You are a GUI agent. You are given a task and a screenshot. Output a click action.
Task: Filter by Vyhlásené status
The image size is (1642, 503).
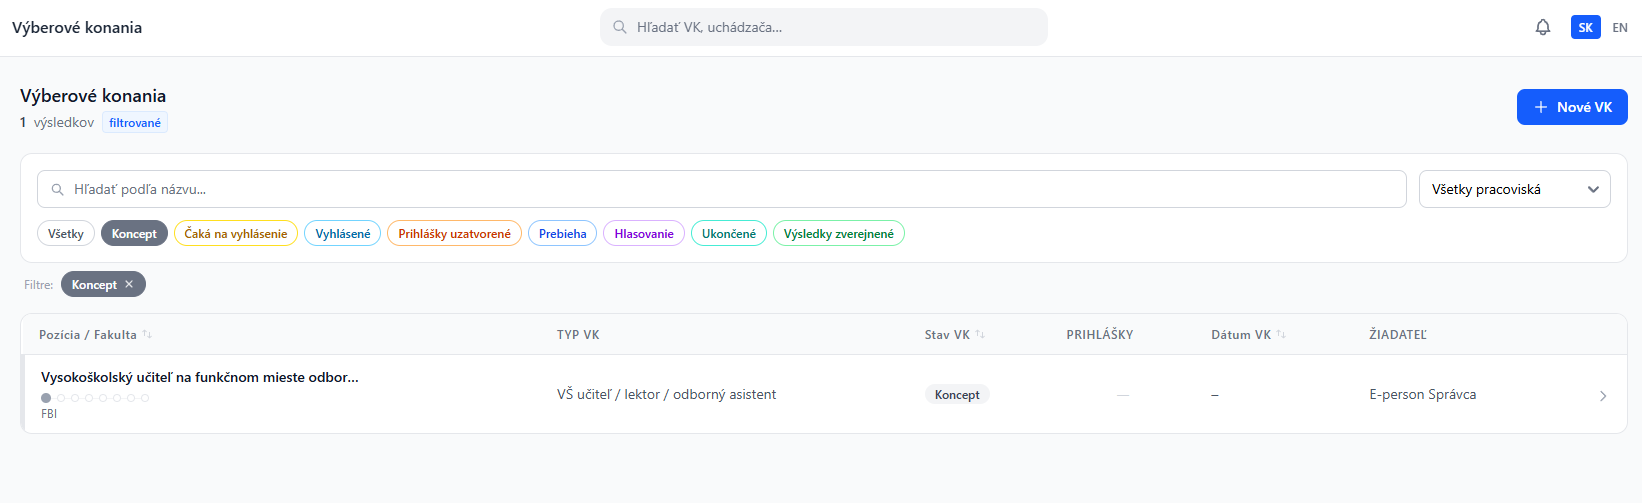coord(343,233)
